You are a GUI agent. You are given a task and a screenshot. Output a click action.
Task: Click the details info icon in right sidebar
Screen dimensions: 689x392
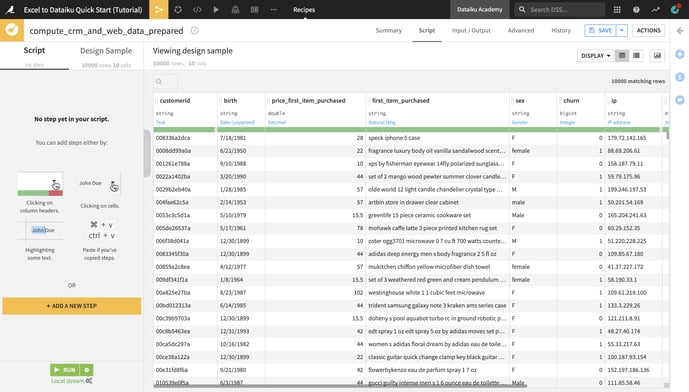(680, 77)
